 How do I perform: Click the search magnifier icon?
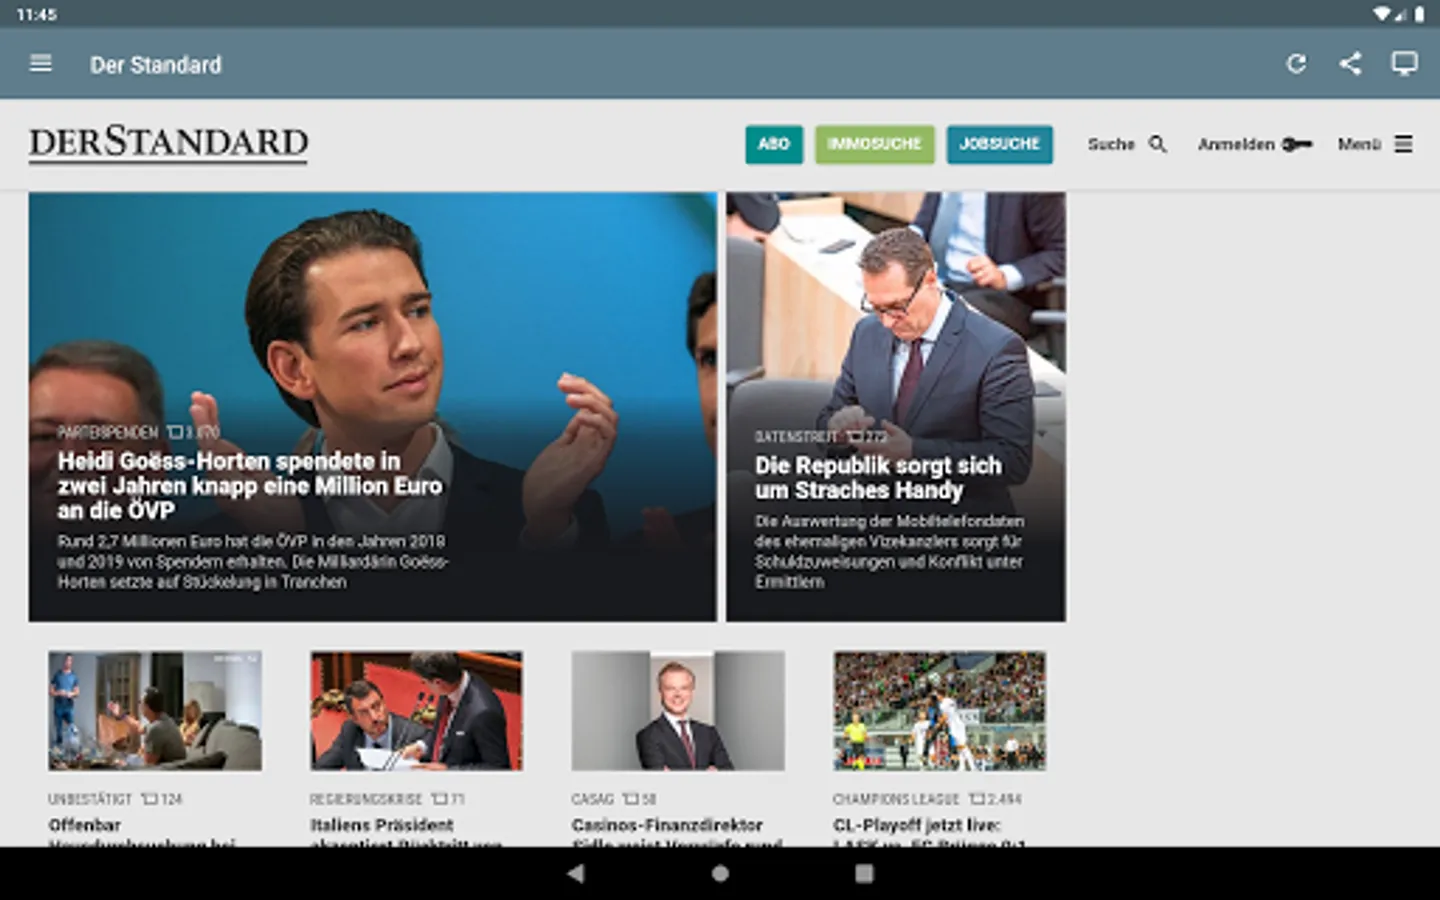coord(1158,144)
